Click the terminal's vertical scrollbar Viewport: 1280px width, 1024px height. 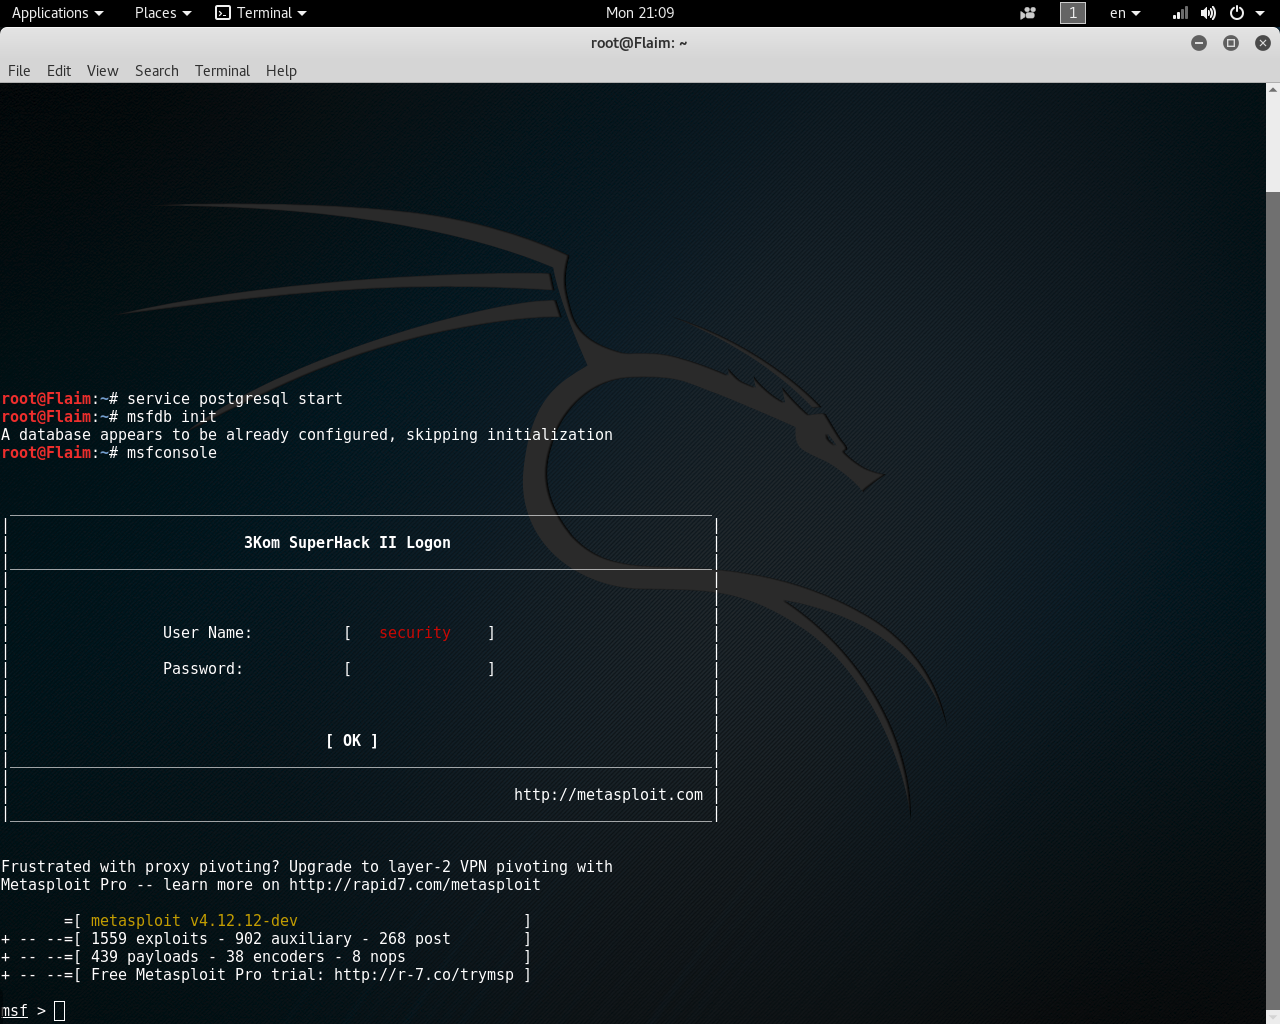pyautogui.click(x=1272, y=600)
